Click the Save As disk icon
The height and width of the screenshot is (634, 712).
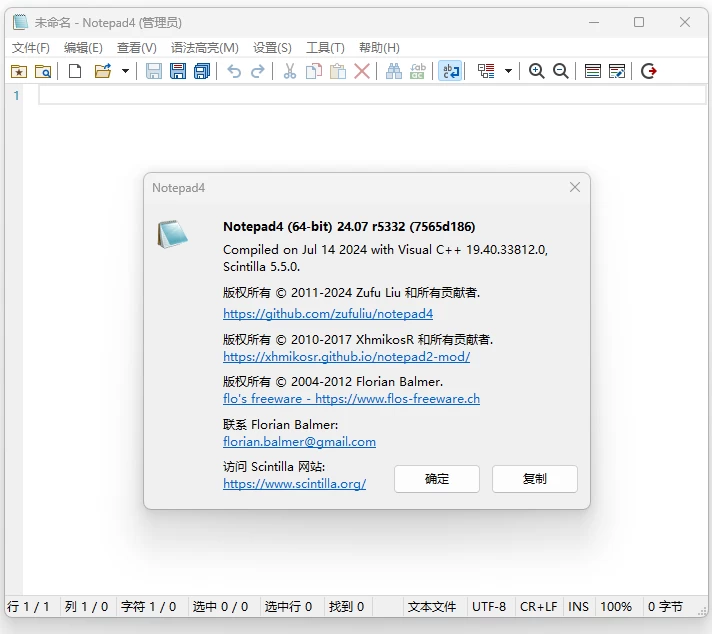tap(178, 71)
